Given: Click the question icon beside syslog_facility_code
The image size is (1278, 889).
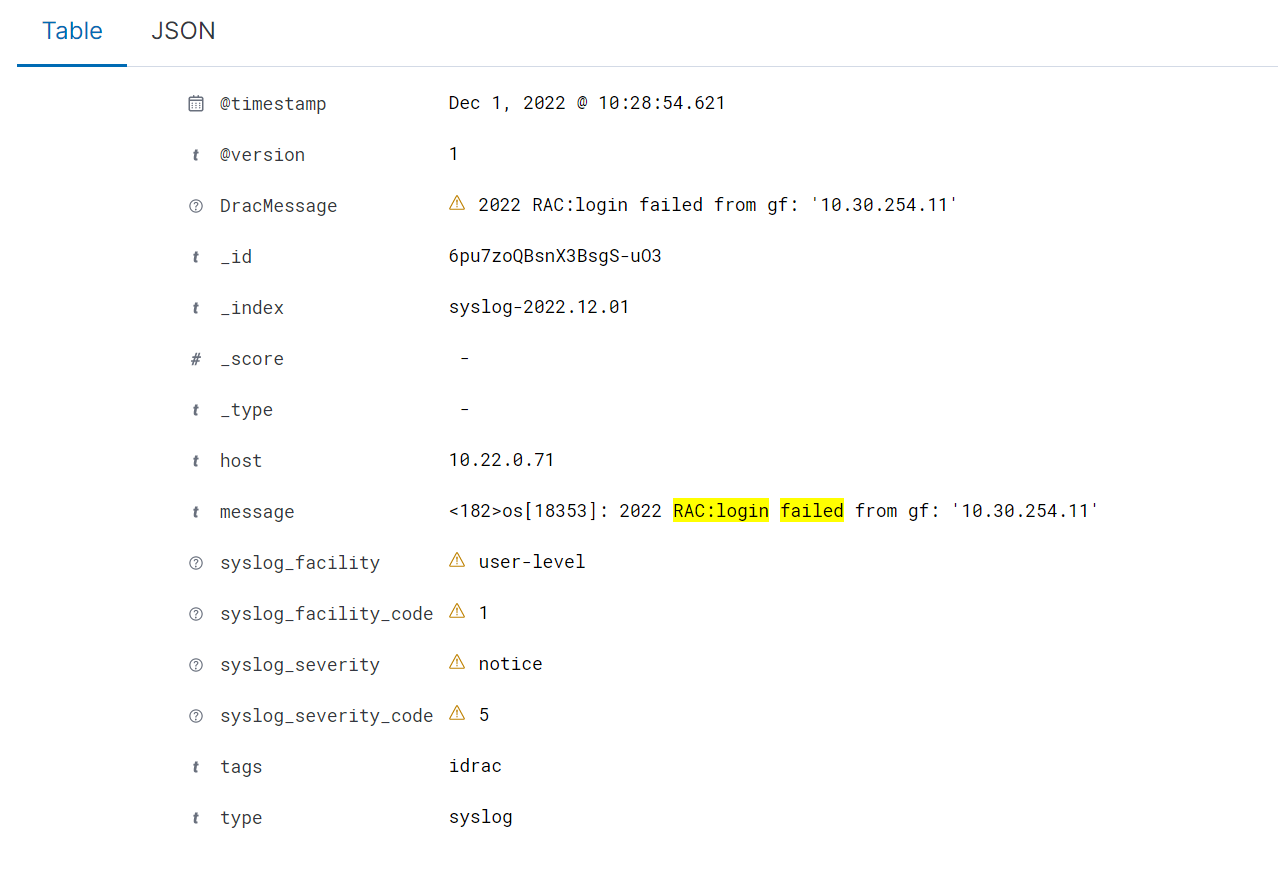Looking at the screenshot, I should (x=196, y=614).
